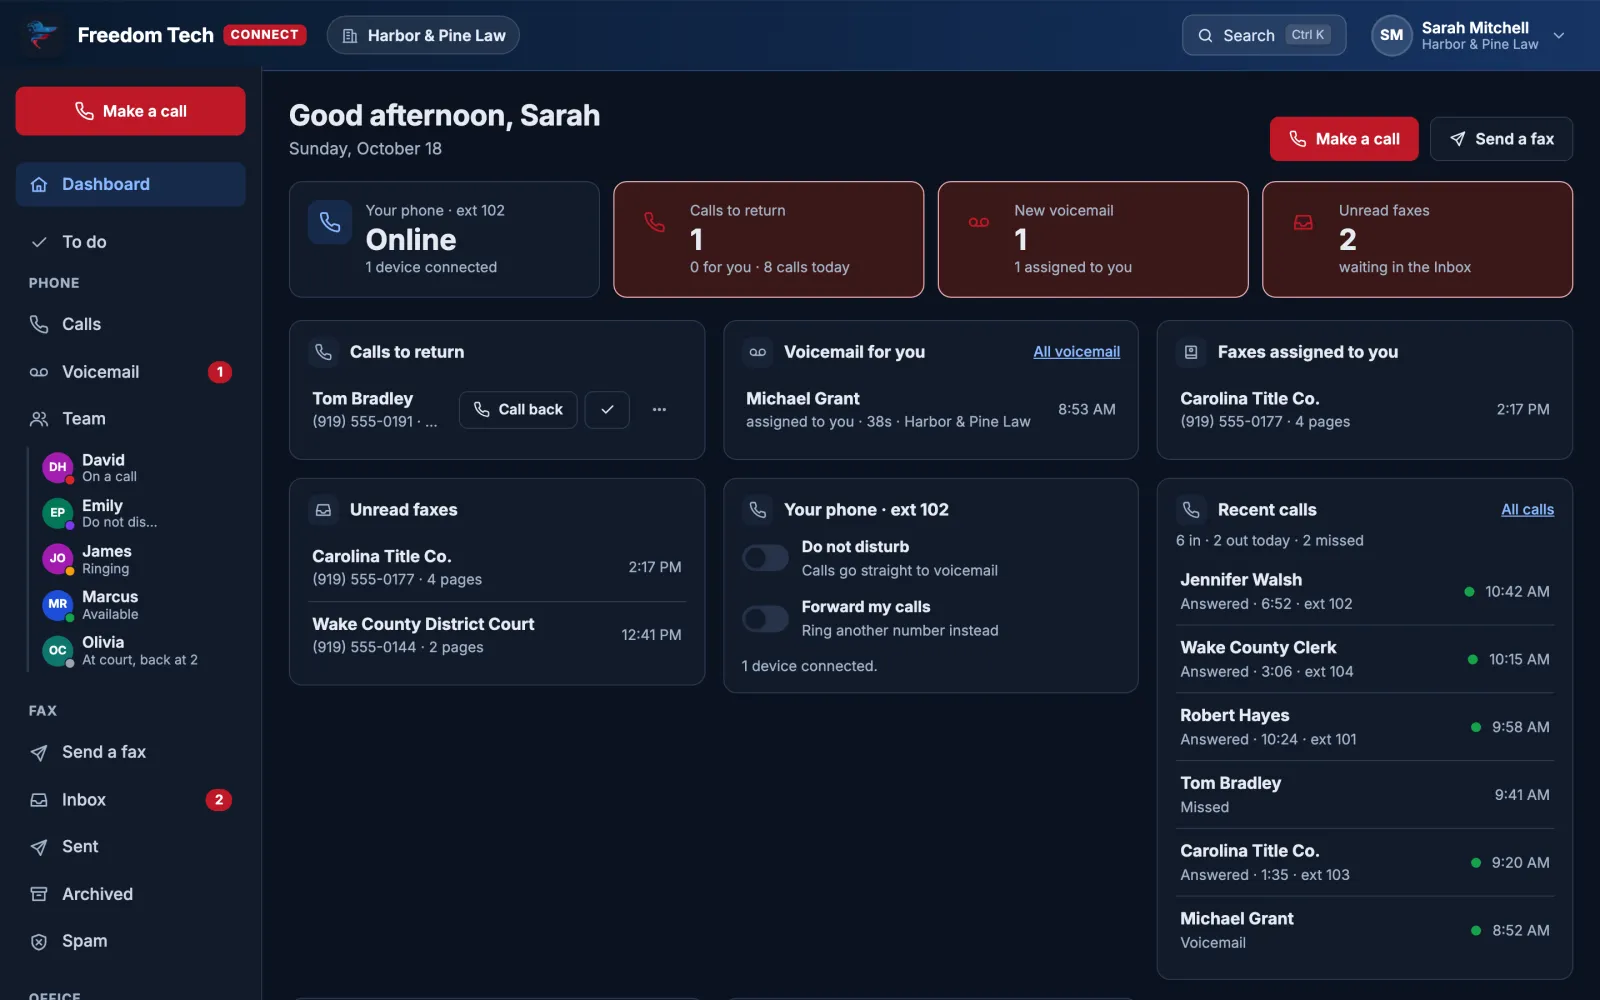Click the SM user avatar

point(1391,35)
